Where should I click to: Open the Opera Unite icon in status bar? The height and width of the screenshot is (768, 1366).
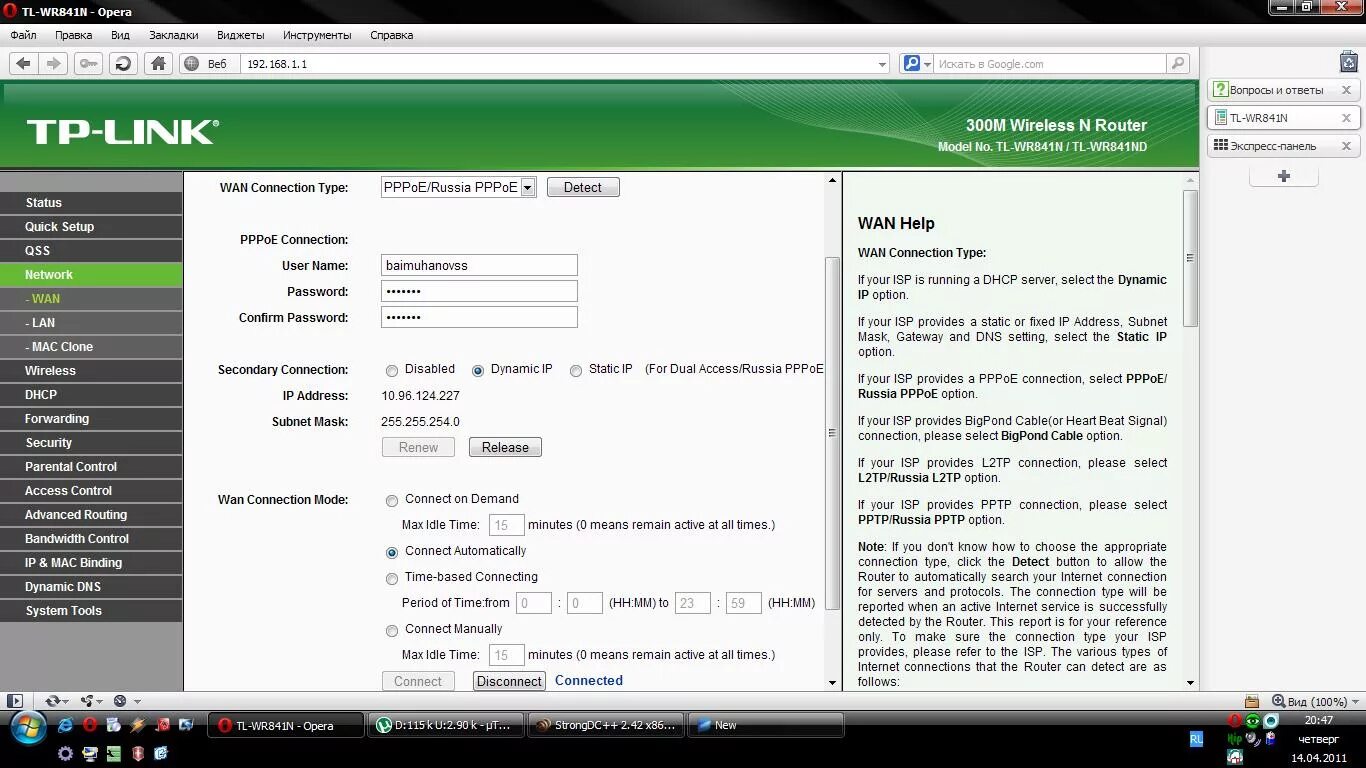click(x=87, y=701)
